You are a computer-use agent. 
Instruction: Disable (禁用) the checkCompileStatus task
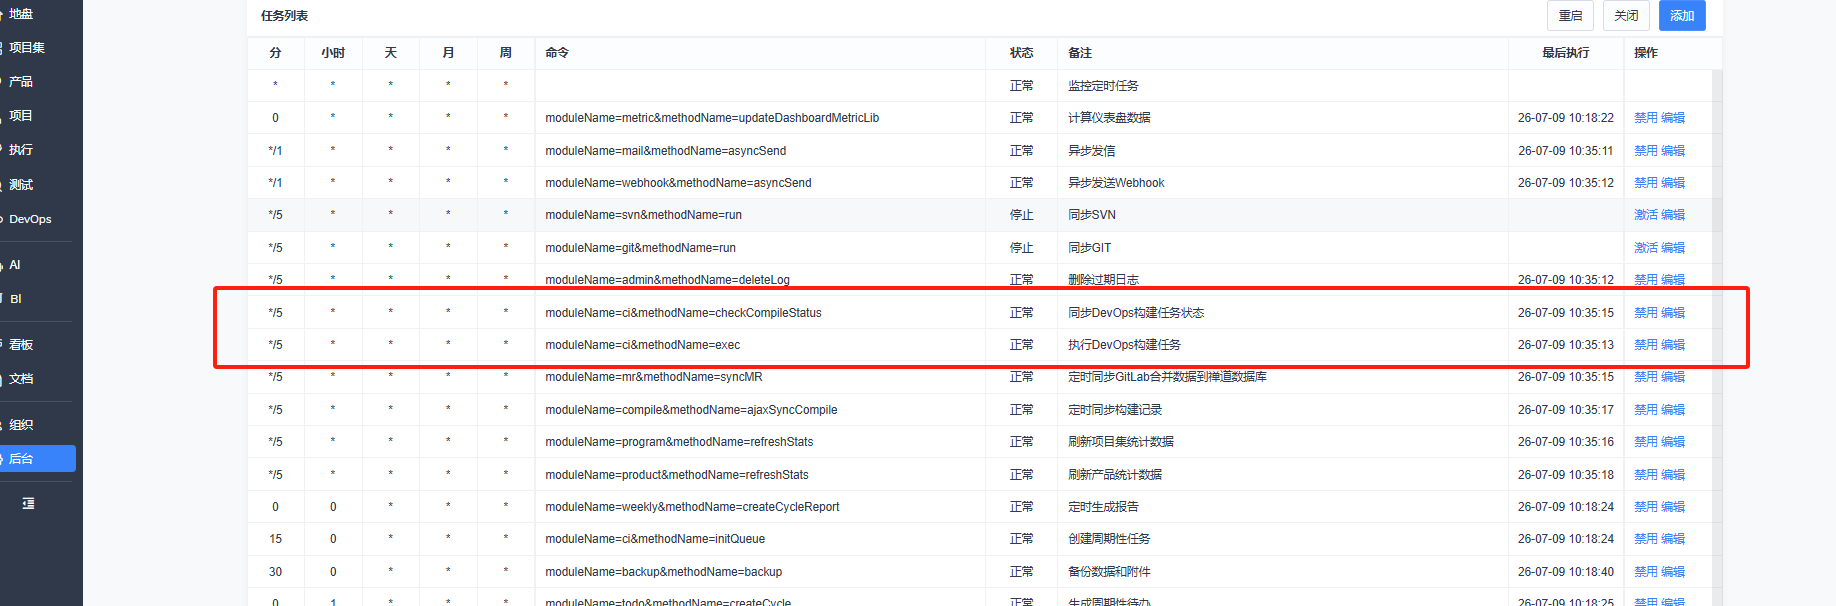pos(1646,313)
